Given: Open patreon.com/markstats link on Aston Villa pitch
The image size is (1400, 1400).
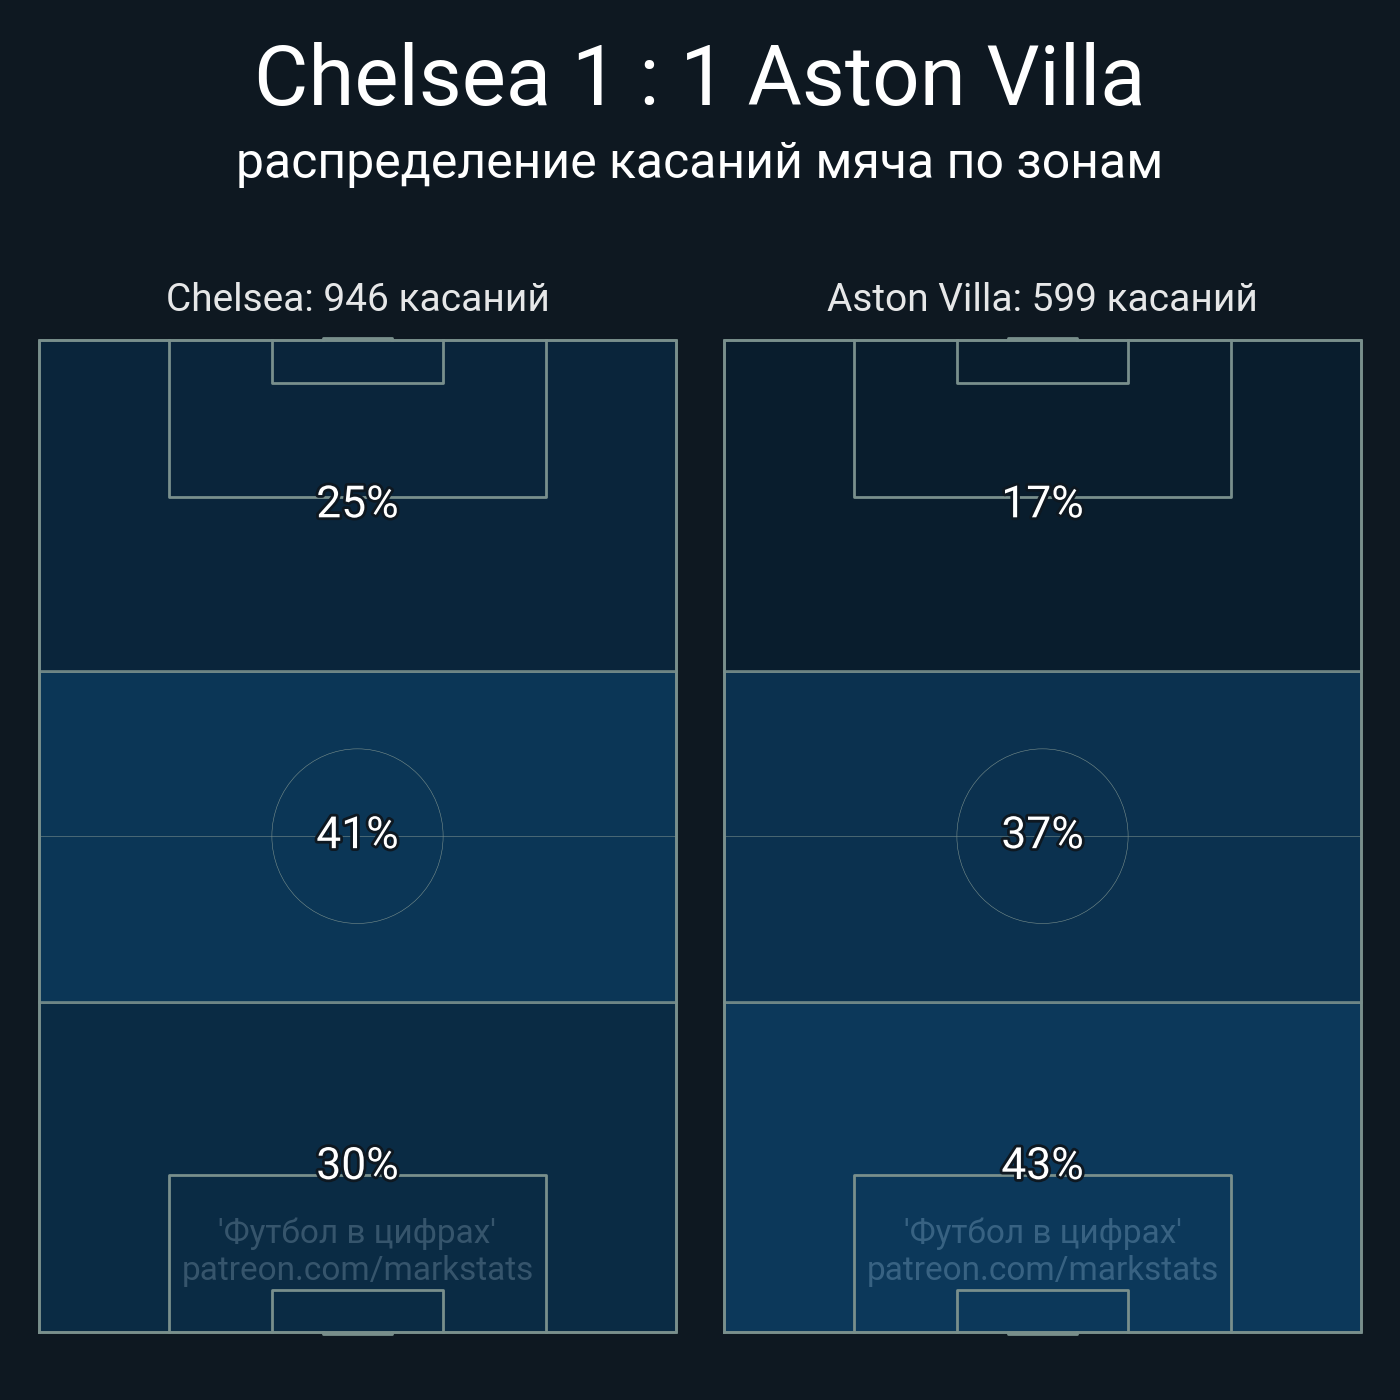Looking at the screenshot, I should tap(1042, 1269).
